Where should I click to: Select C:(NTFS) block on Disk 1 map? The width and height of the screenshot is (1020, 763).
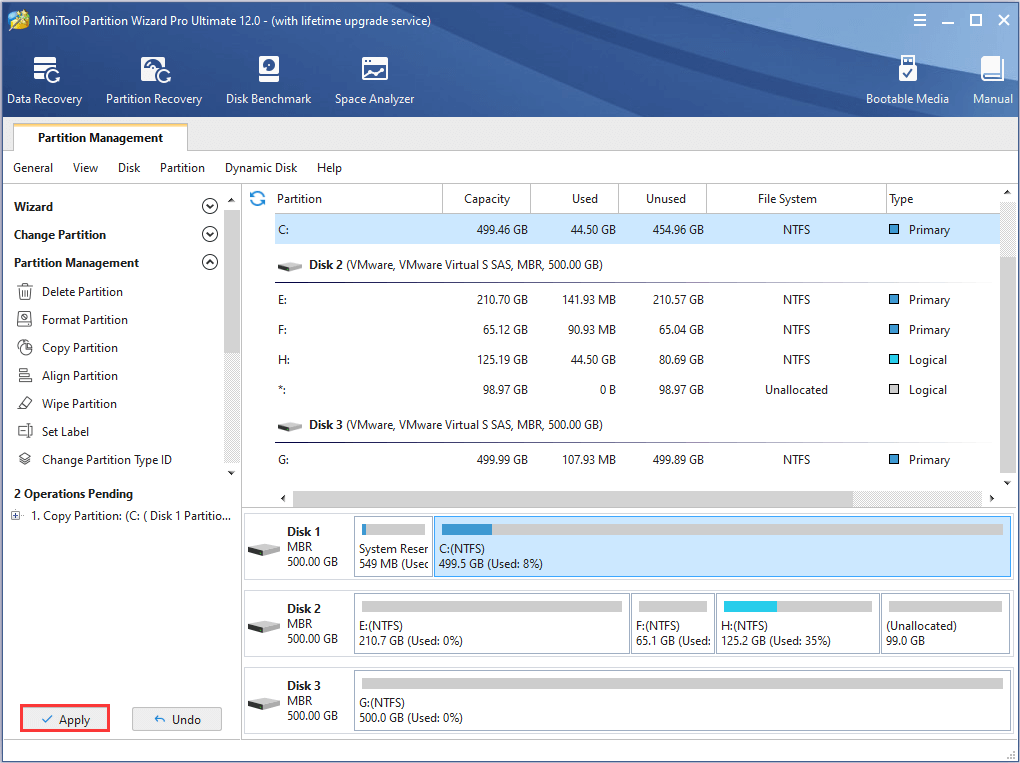[722, 546]
